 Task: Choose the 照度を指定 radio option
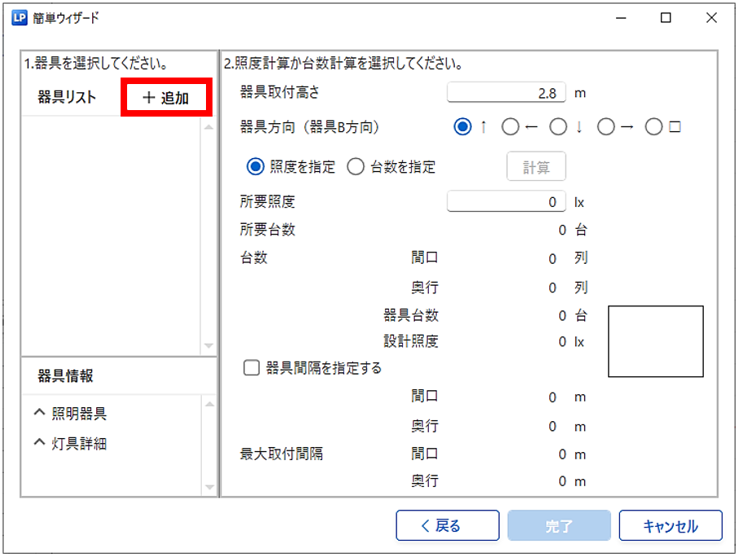(256, 167)
